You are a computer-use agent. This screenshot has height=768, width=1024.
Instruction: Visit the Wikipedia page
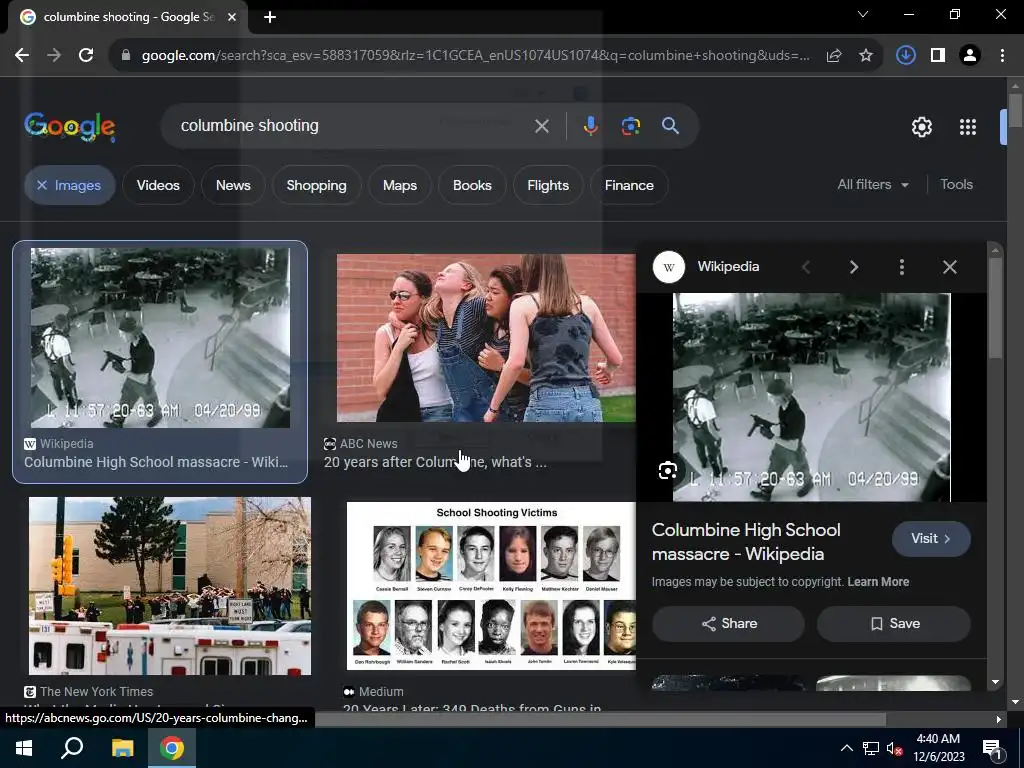(x=931, y=539)
